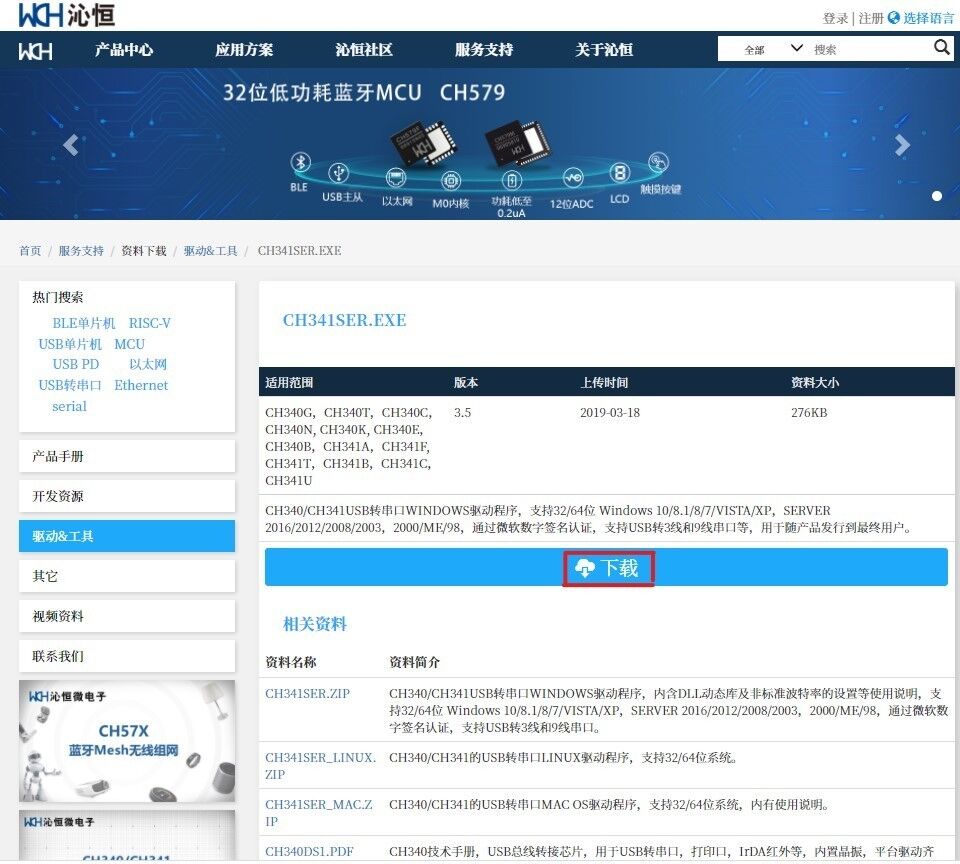Open the 应用方案 menu

[x=244, y=50]
